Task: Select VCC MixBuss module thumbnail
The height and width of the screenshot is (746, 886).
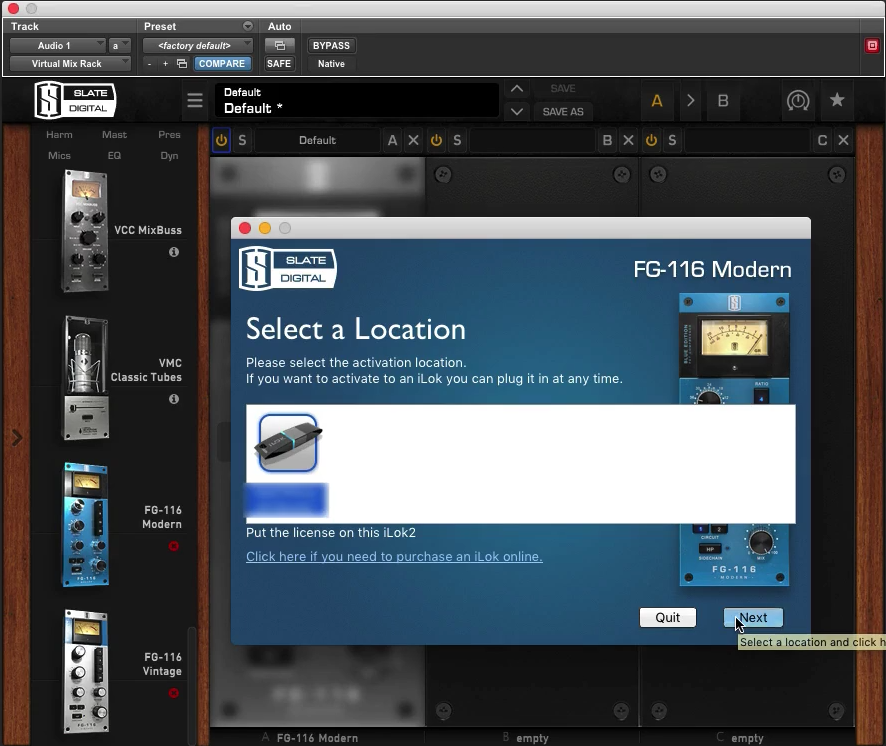Action: click(85, 231)
